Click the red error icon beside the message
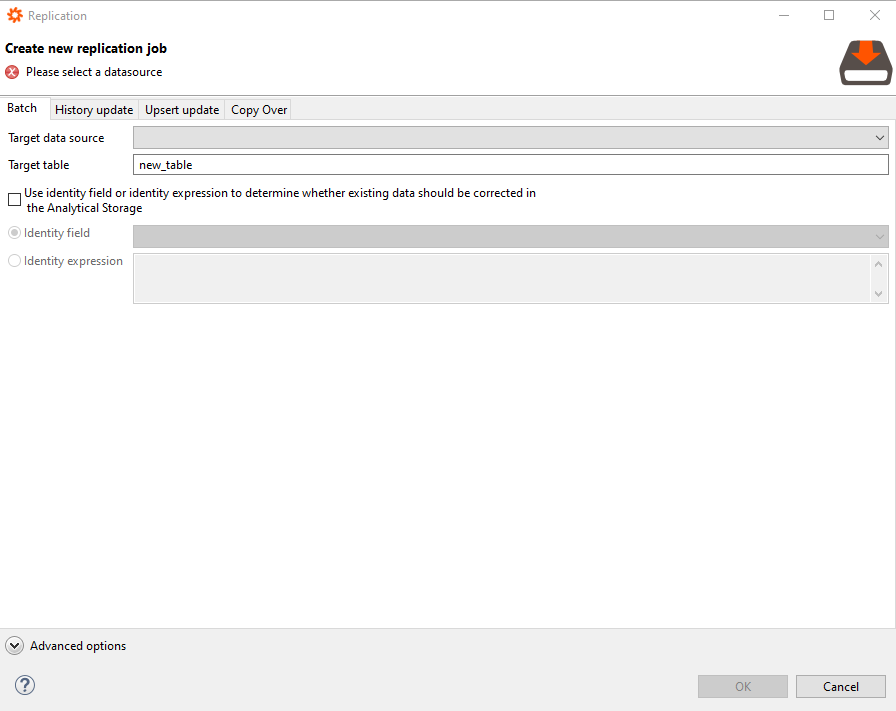The height and width of the screenshot is (711, 896). point(12,72)
